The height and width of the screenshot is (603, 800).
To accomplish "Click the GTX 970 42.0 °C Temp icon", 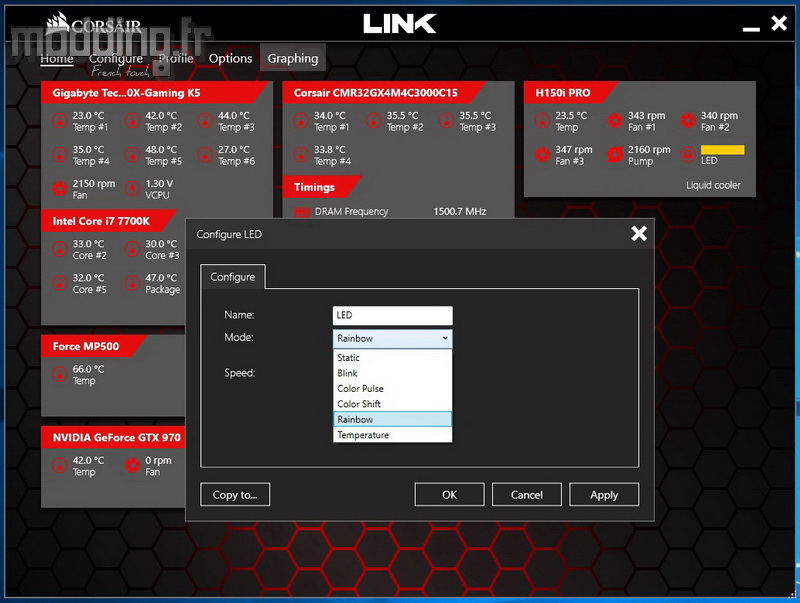I will [x=60, y=466].
